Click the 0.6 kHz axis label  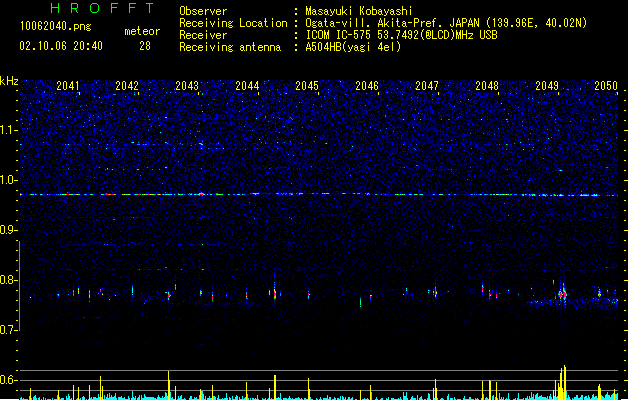(8, 380)
